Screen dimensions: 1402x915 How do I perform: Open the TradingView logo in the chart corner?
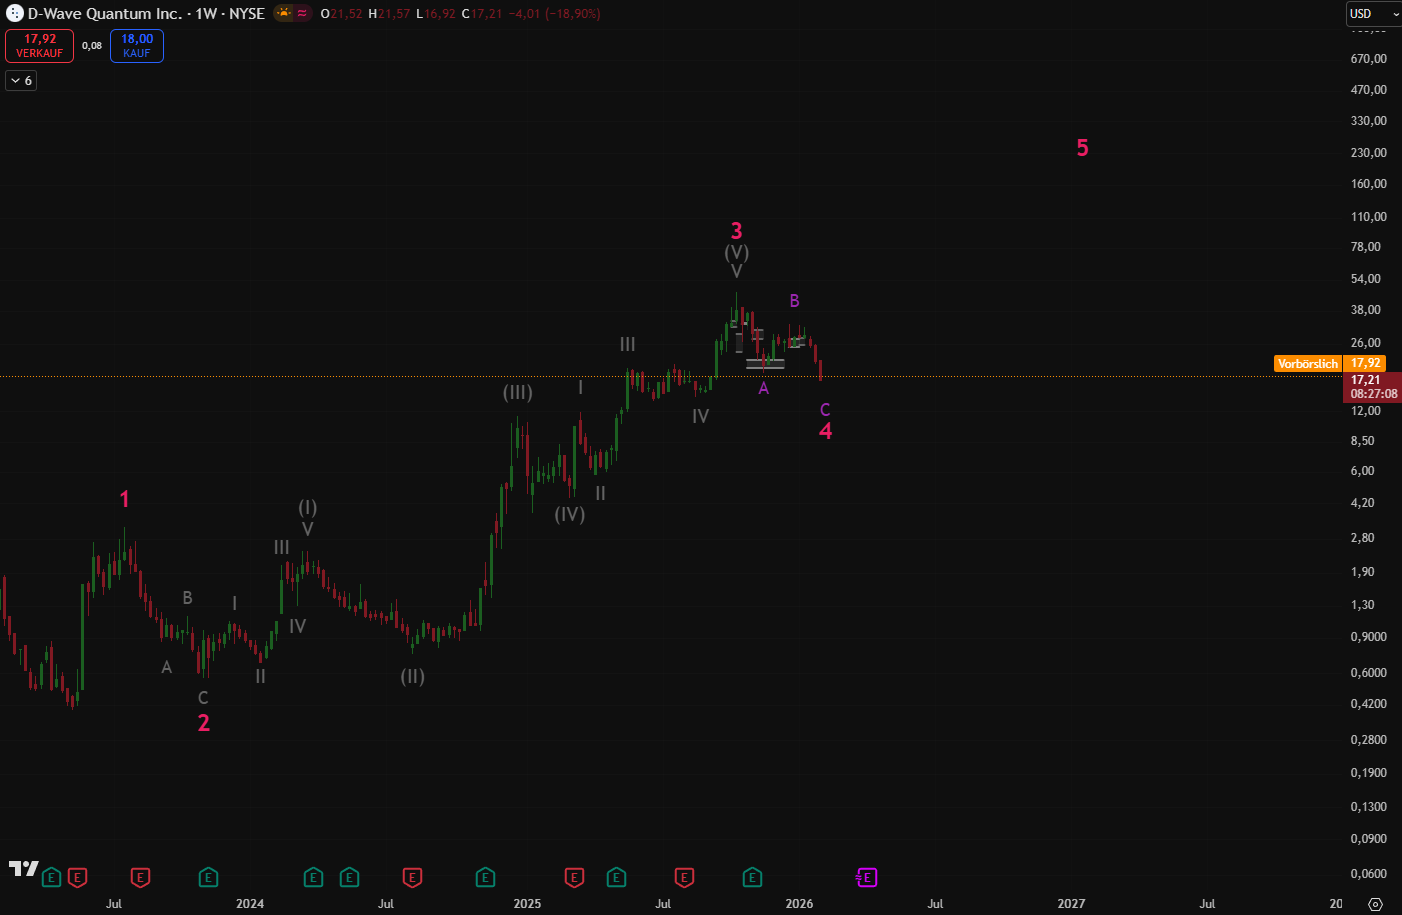coord(23,868)
